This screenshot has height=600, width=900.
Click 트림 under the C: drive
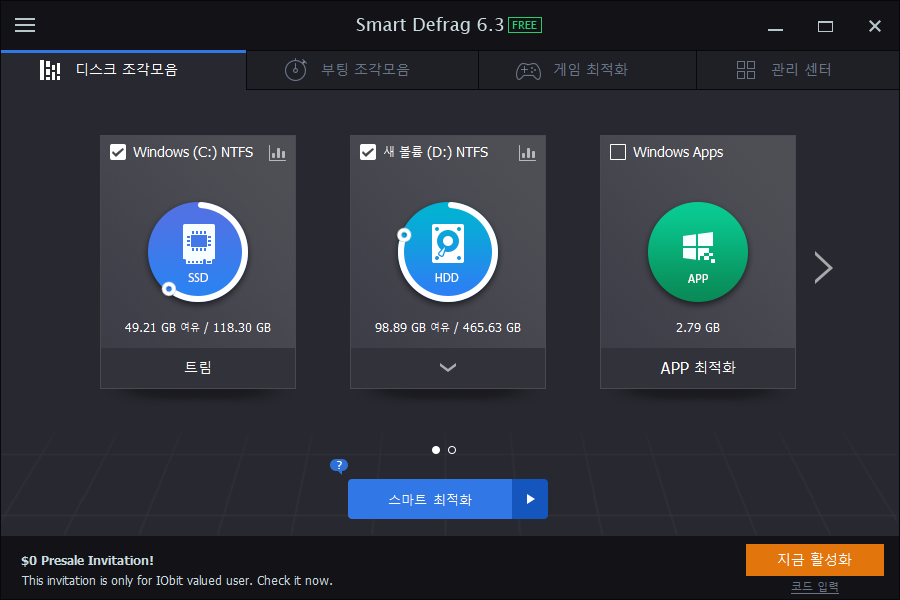(198, 367)
